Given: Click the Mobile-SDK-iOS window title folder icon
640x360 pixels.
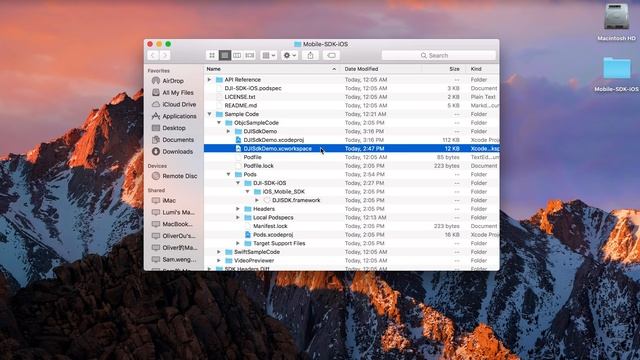Looking at the screenshot, I should tap(298, 44).
